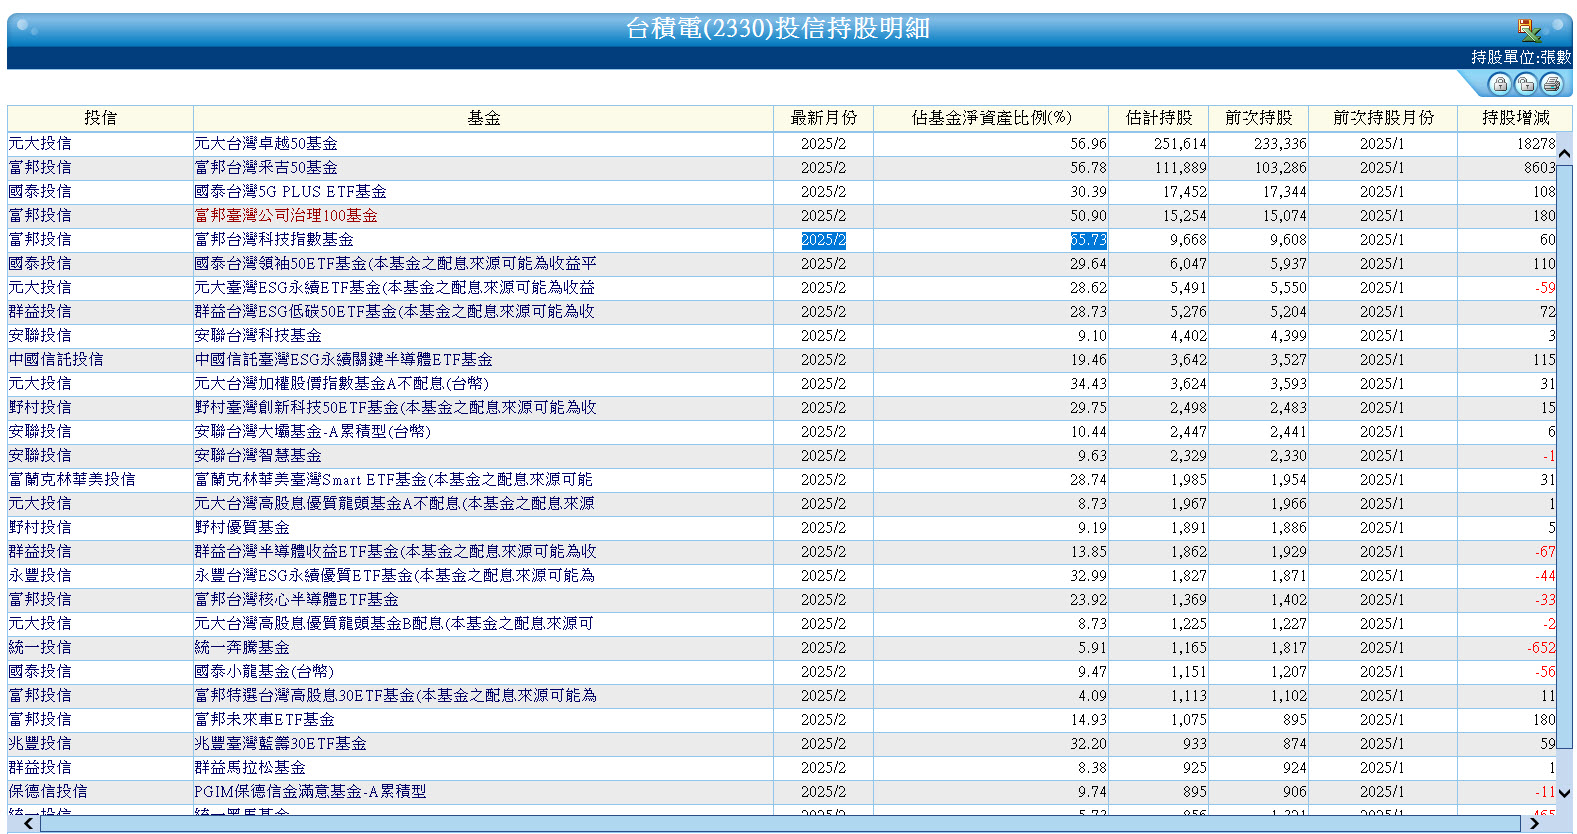Screen dimensions: 1577x834
Task: Open the 兆豐臺灣藍籌30ETF基金 link
Action: pos(280,744)
